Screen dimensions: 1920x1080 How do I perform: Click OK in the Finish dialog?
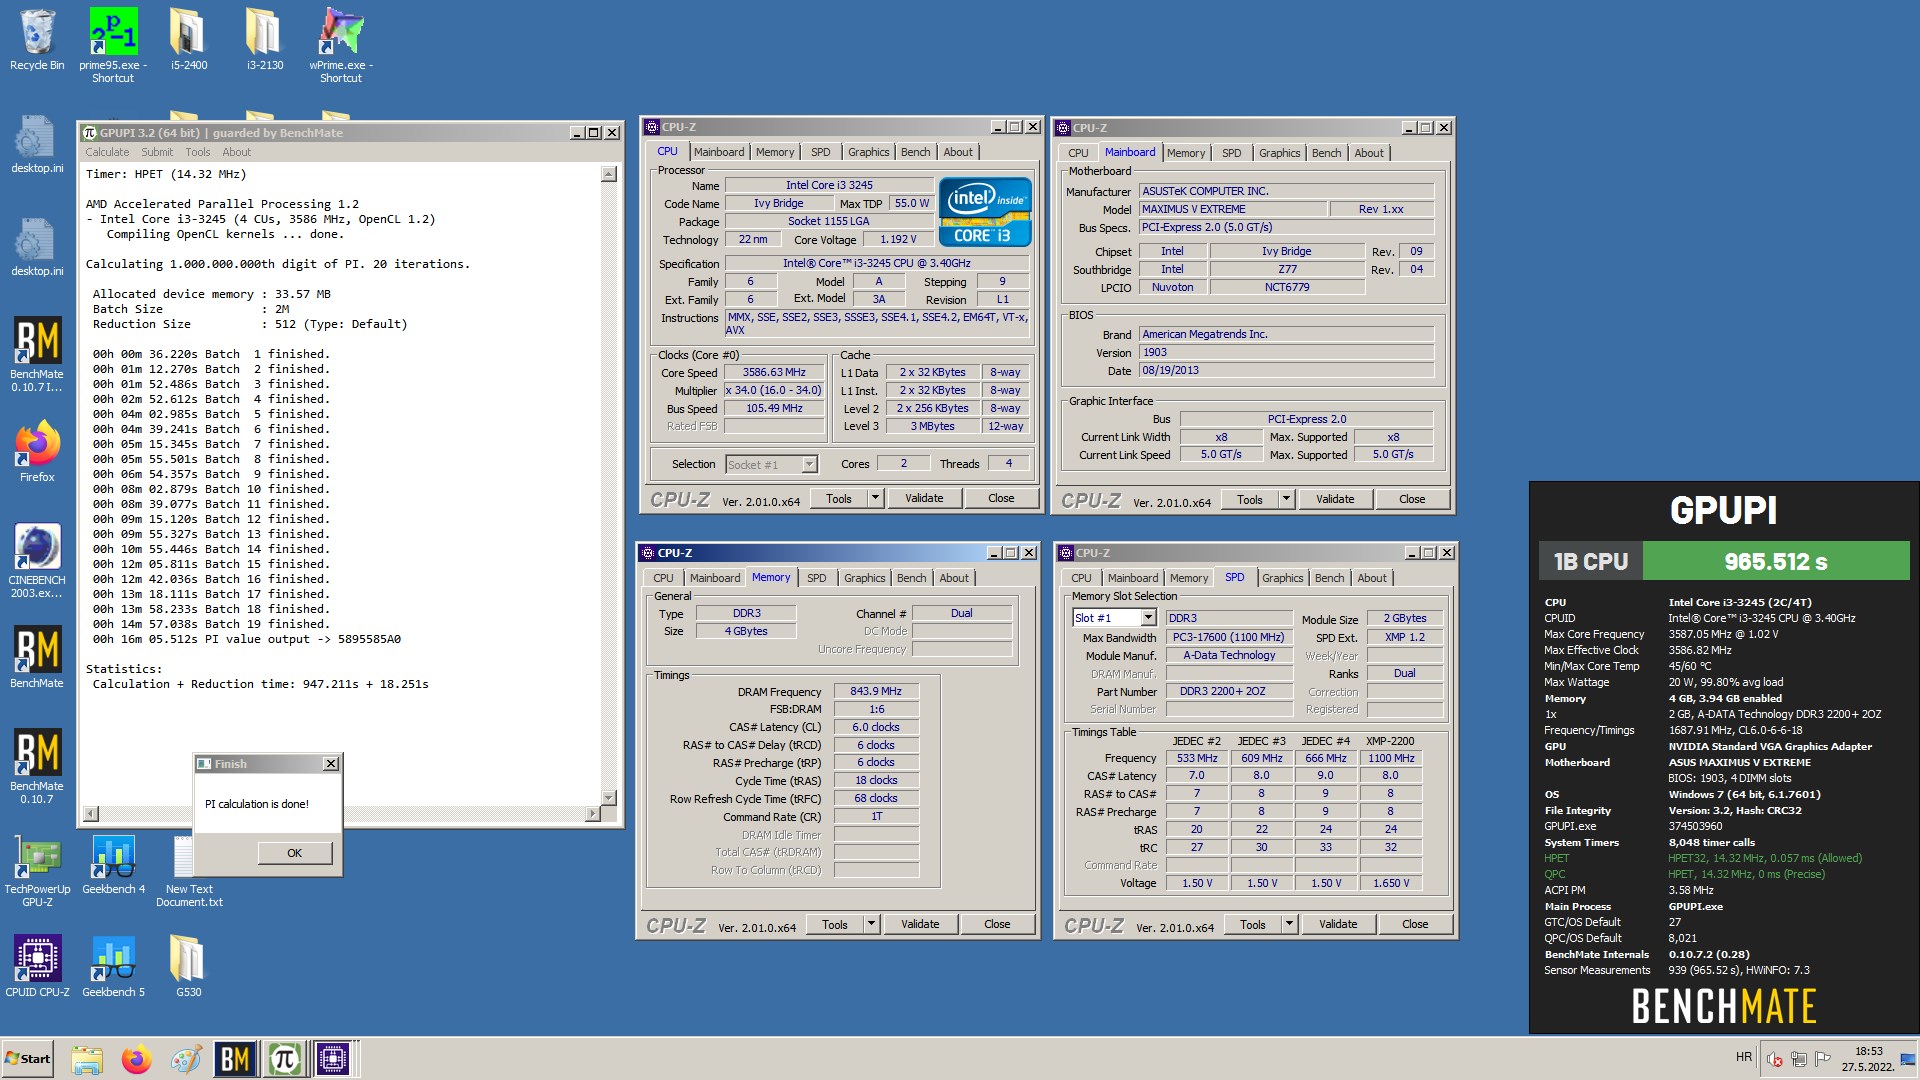pyautogui.click(x=294, y=853)
